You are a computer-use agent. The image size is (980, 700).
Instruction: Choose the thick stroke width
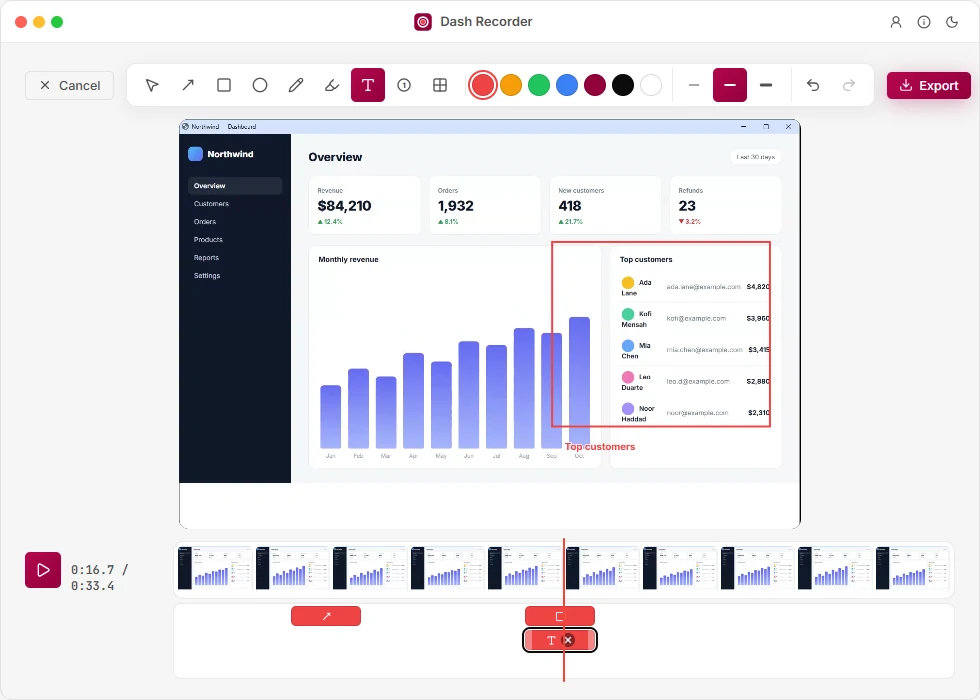766,85
